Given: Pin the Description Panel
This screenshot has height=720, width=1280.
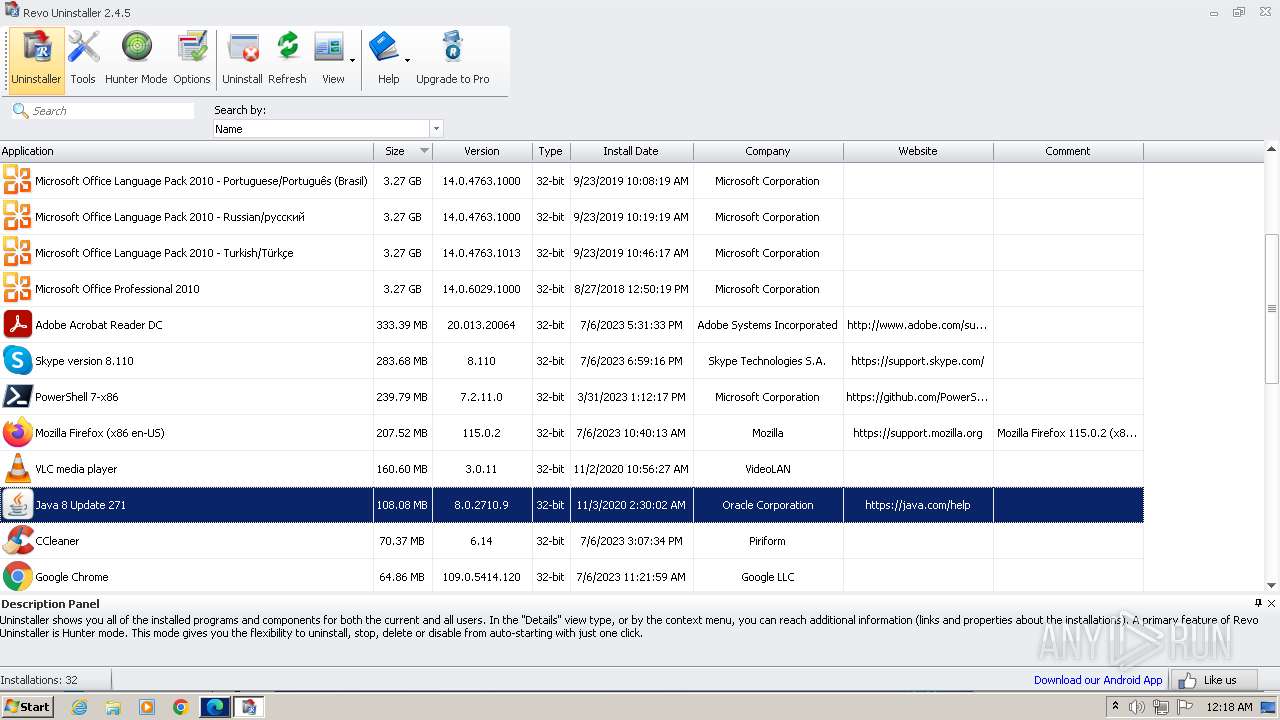Looking at the screenshot, I should click(x=1258, y=603).
